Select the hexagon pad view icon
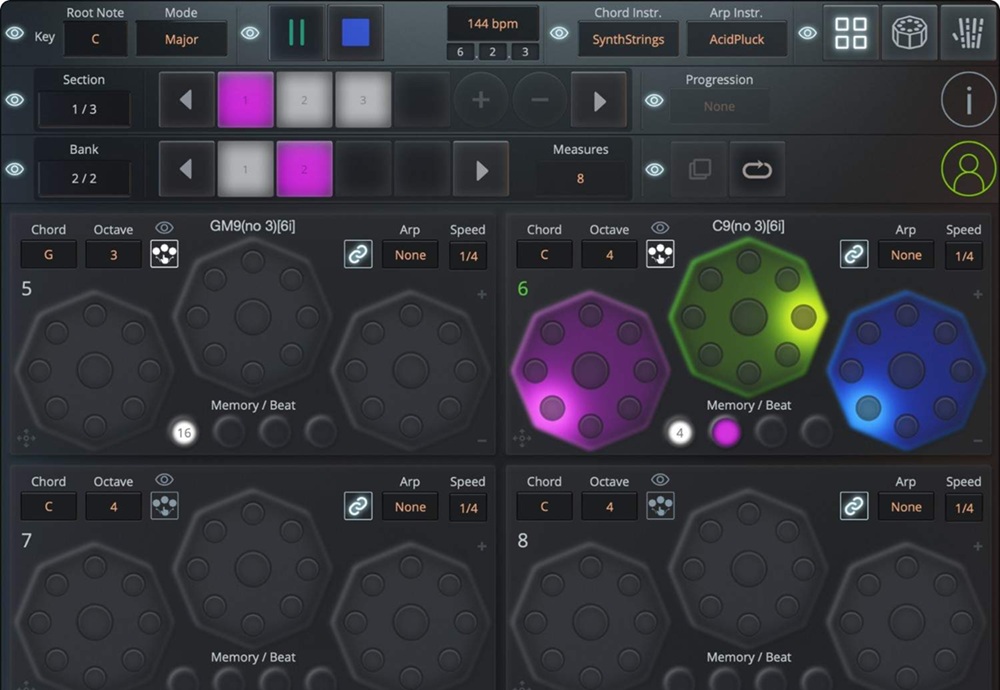 click(x=910, y=32)
